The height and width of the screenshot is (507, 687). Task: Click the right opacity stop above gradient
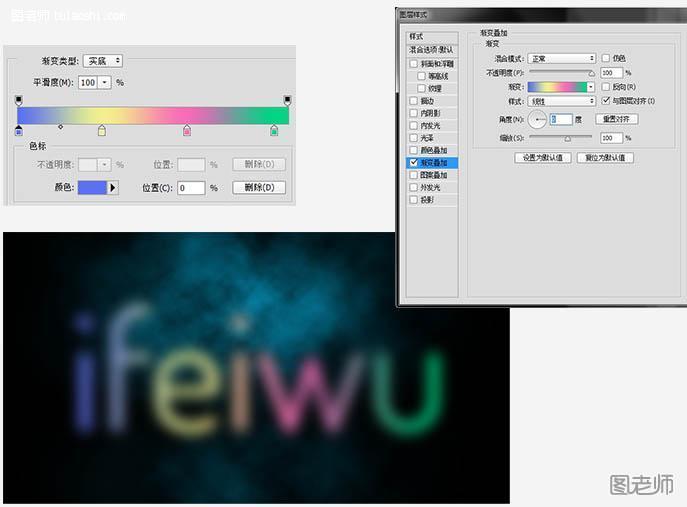tap(287, 100)
